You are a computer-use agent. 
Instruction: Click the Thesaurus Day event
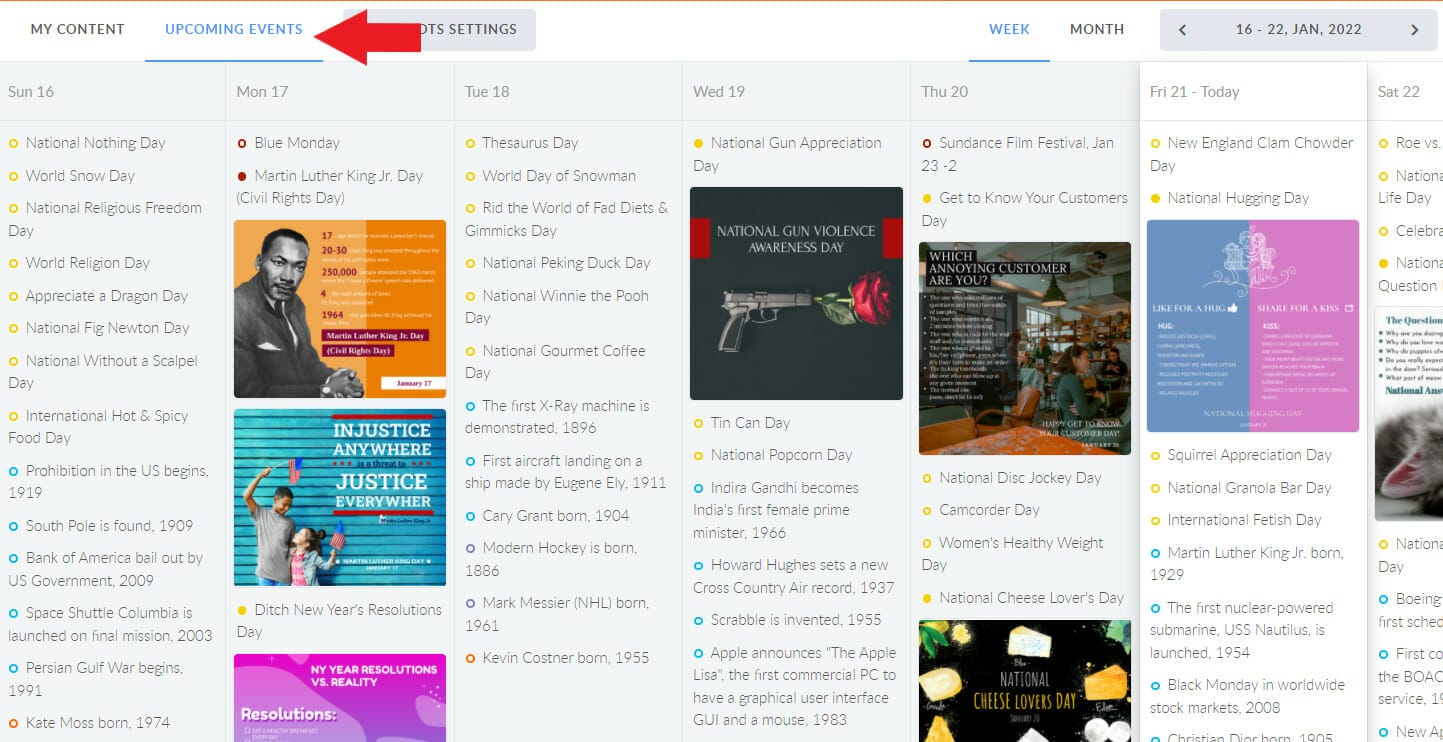pos(530,143)
